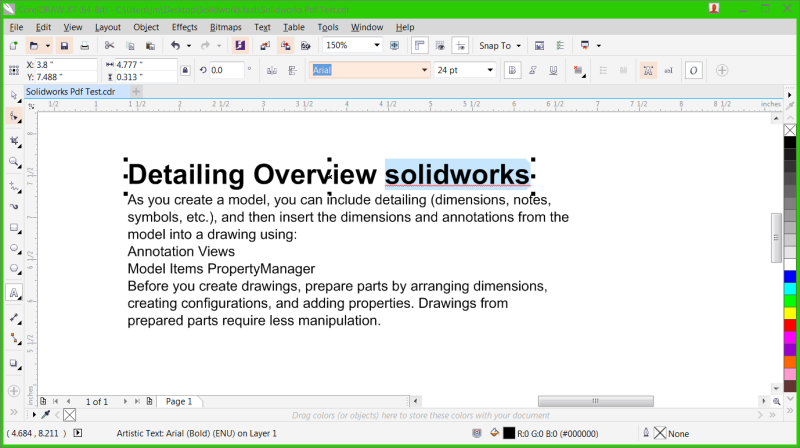
Task: Click the red swatch in the color palette
Action: point(790,325)
